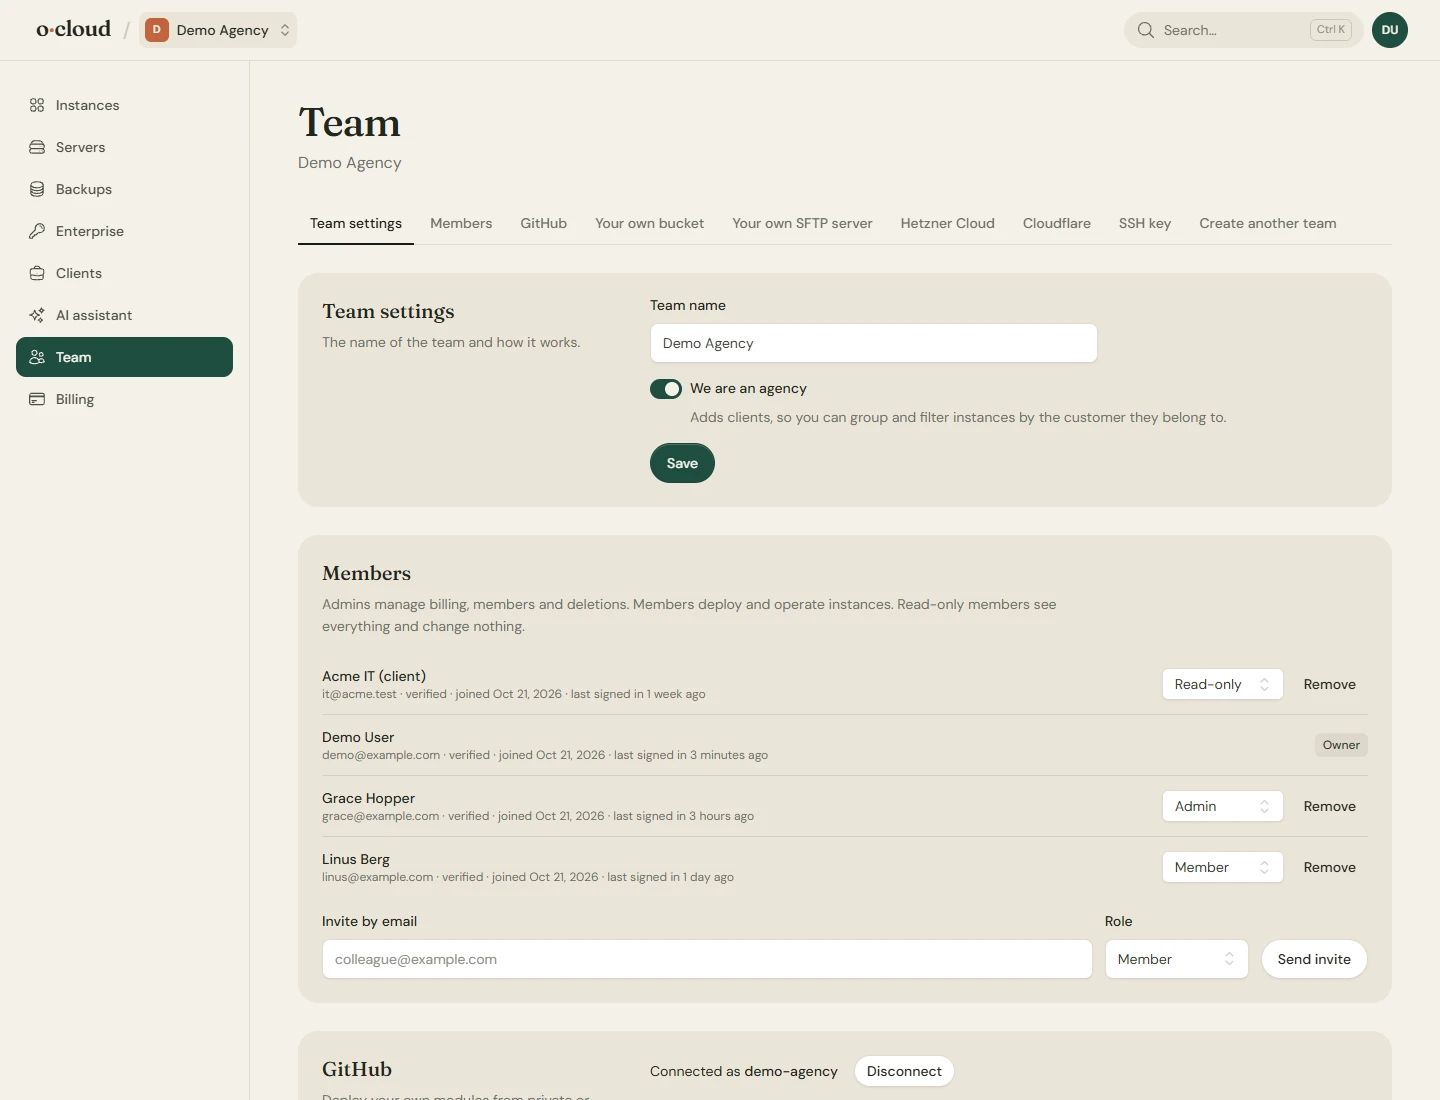
Task: Save the team settings
Action: click(x=682, y=463)
